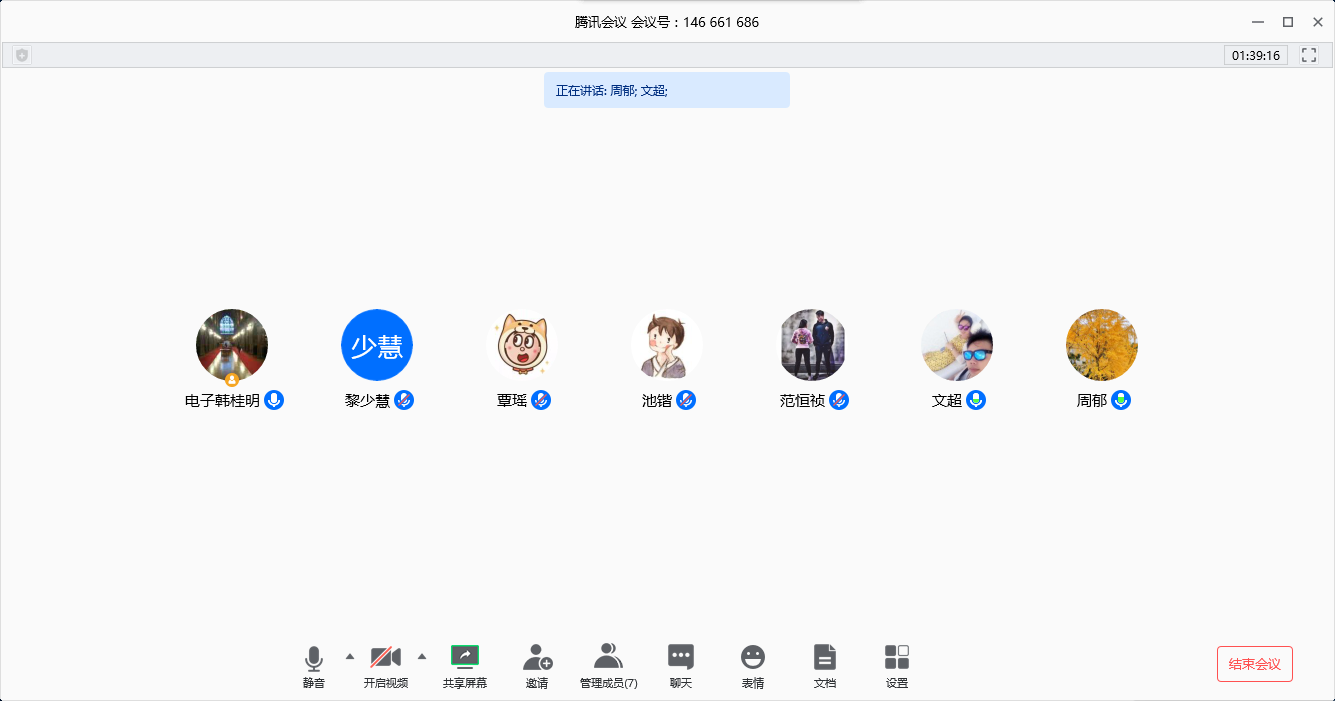
Task: Click the 结束会议 end meeting button
Action: pyautogui.click(x=1254, y=664)
